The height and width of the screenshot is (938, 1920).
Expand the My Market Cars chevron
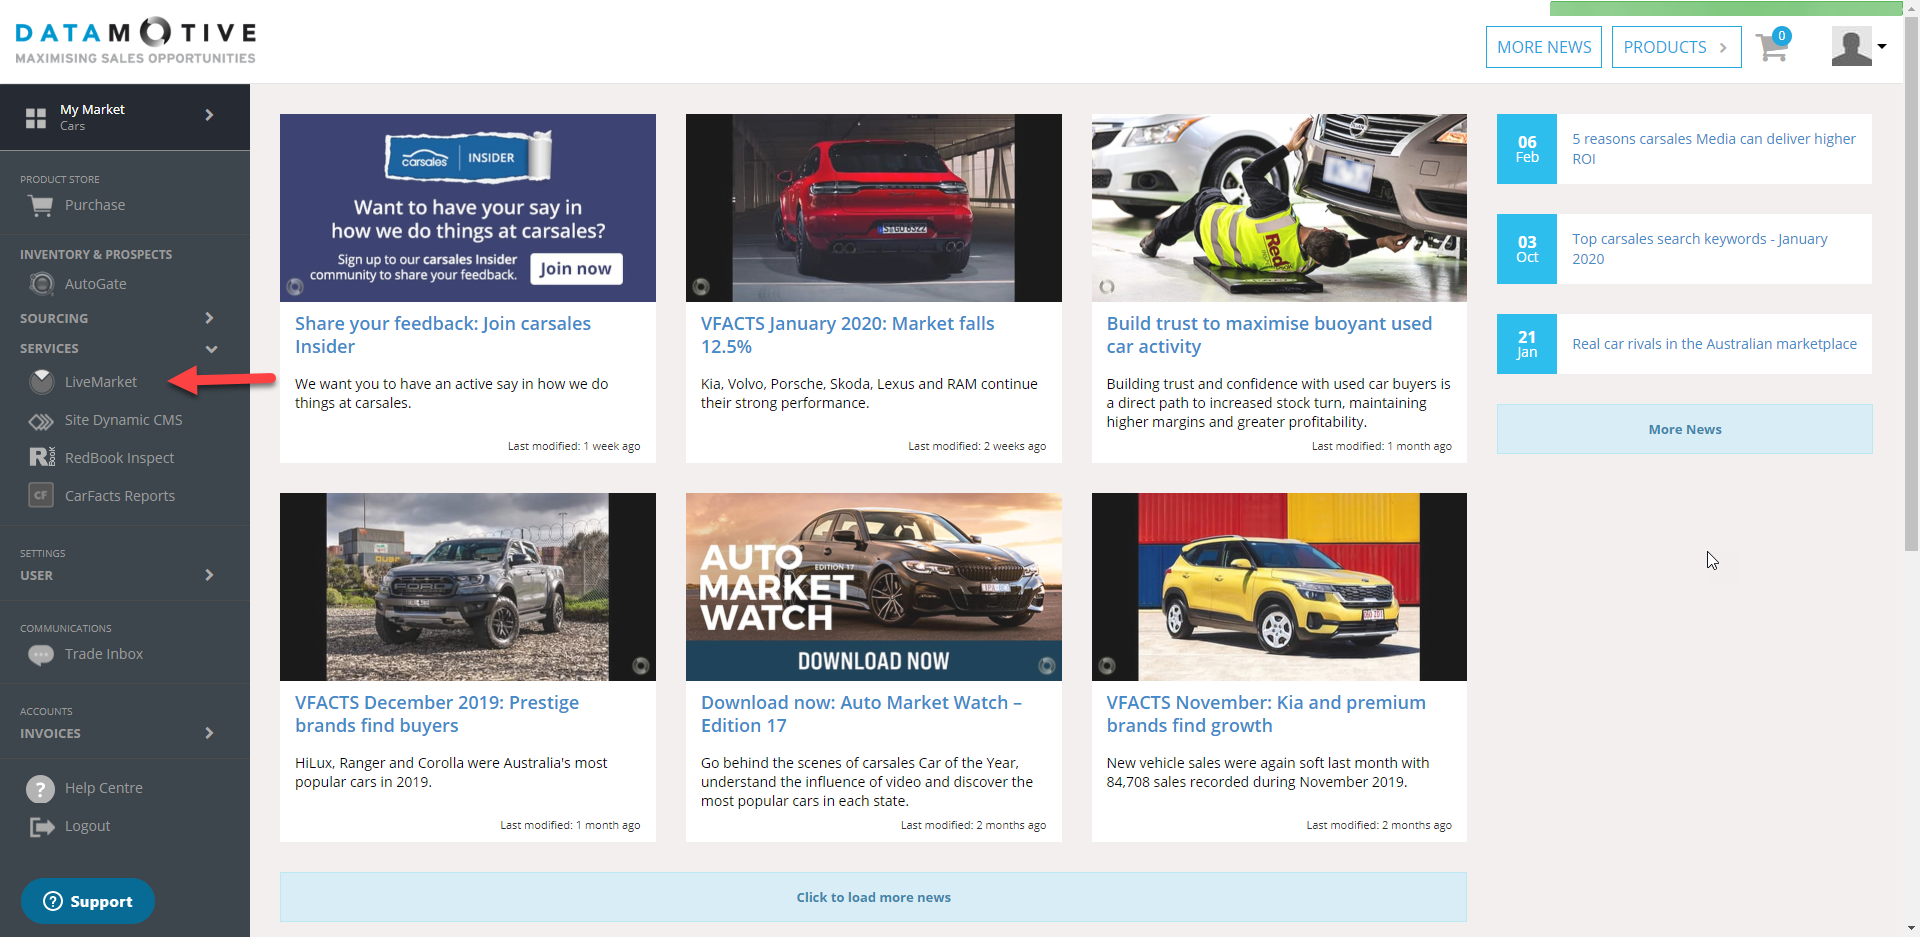point(209,115)
